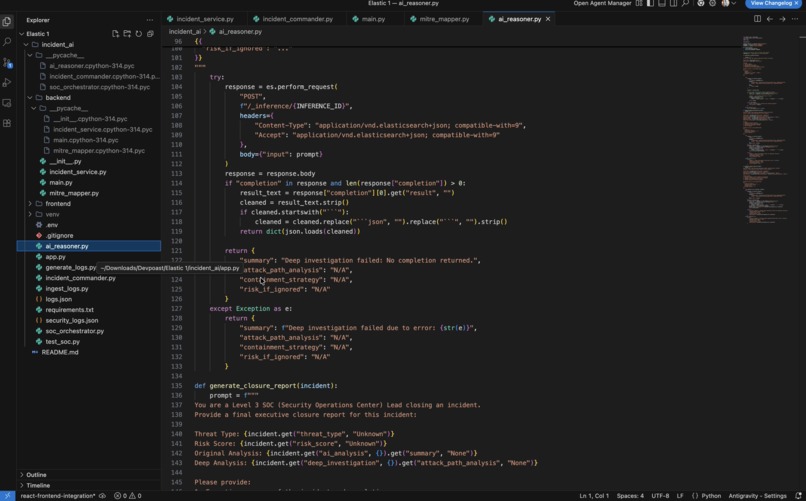
Task: Click the New File icon in Explorer
Action: tap(115, 33)
